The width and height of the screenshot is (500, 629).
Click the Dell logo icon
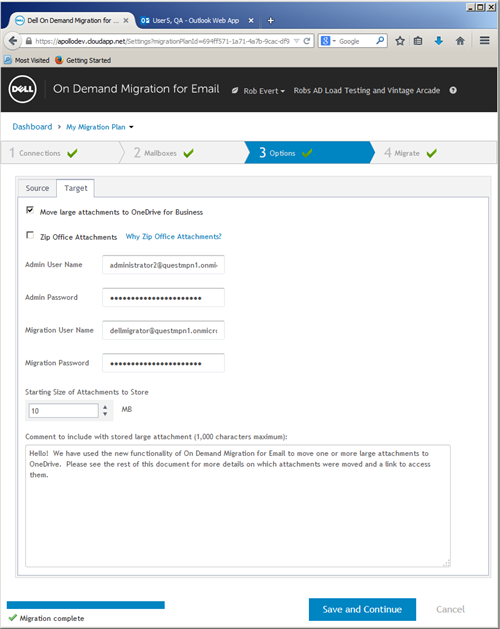point(22,89)
